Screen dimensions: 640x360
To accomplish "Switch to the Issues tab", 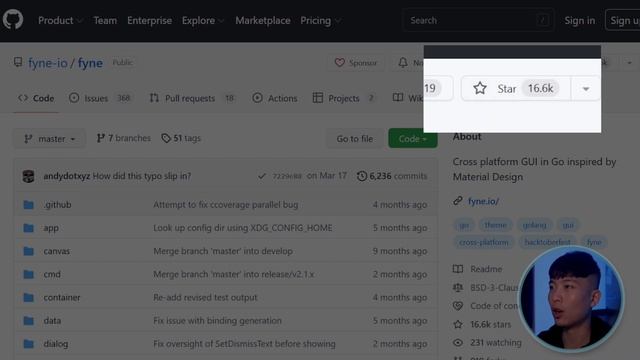I will [100, 98].
